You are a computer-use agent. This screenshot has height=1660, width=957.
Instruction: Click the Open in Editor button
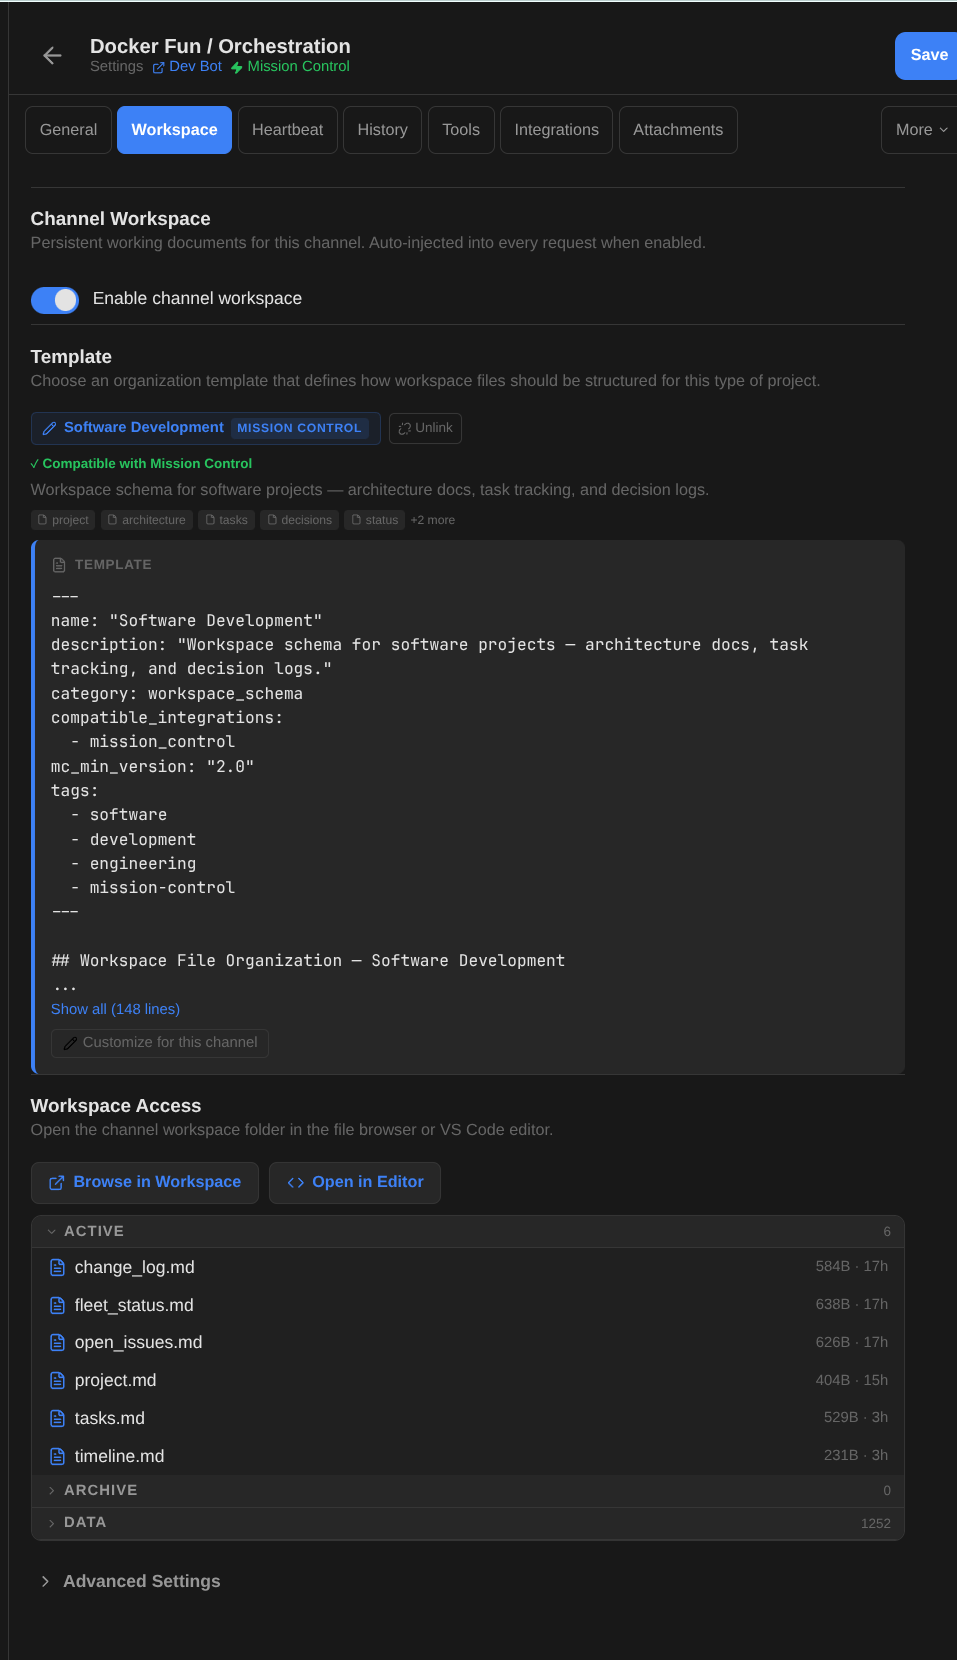tap(355, 1182)
